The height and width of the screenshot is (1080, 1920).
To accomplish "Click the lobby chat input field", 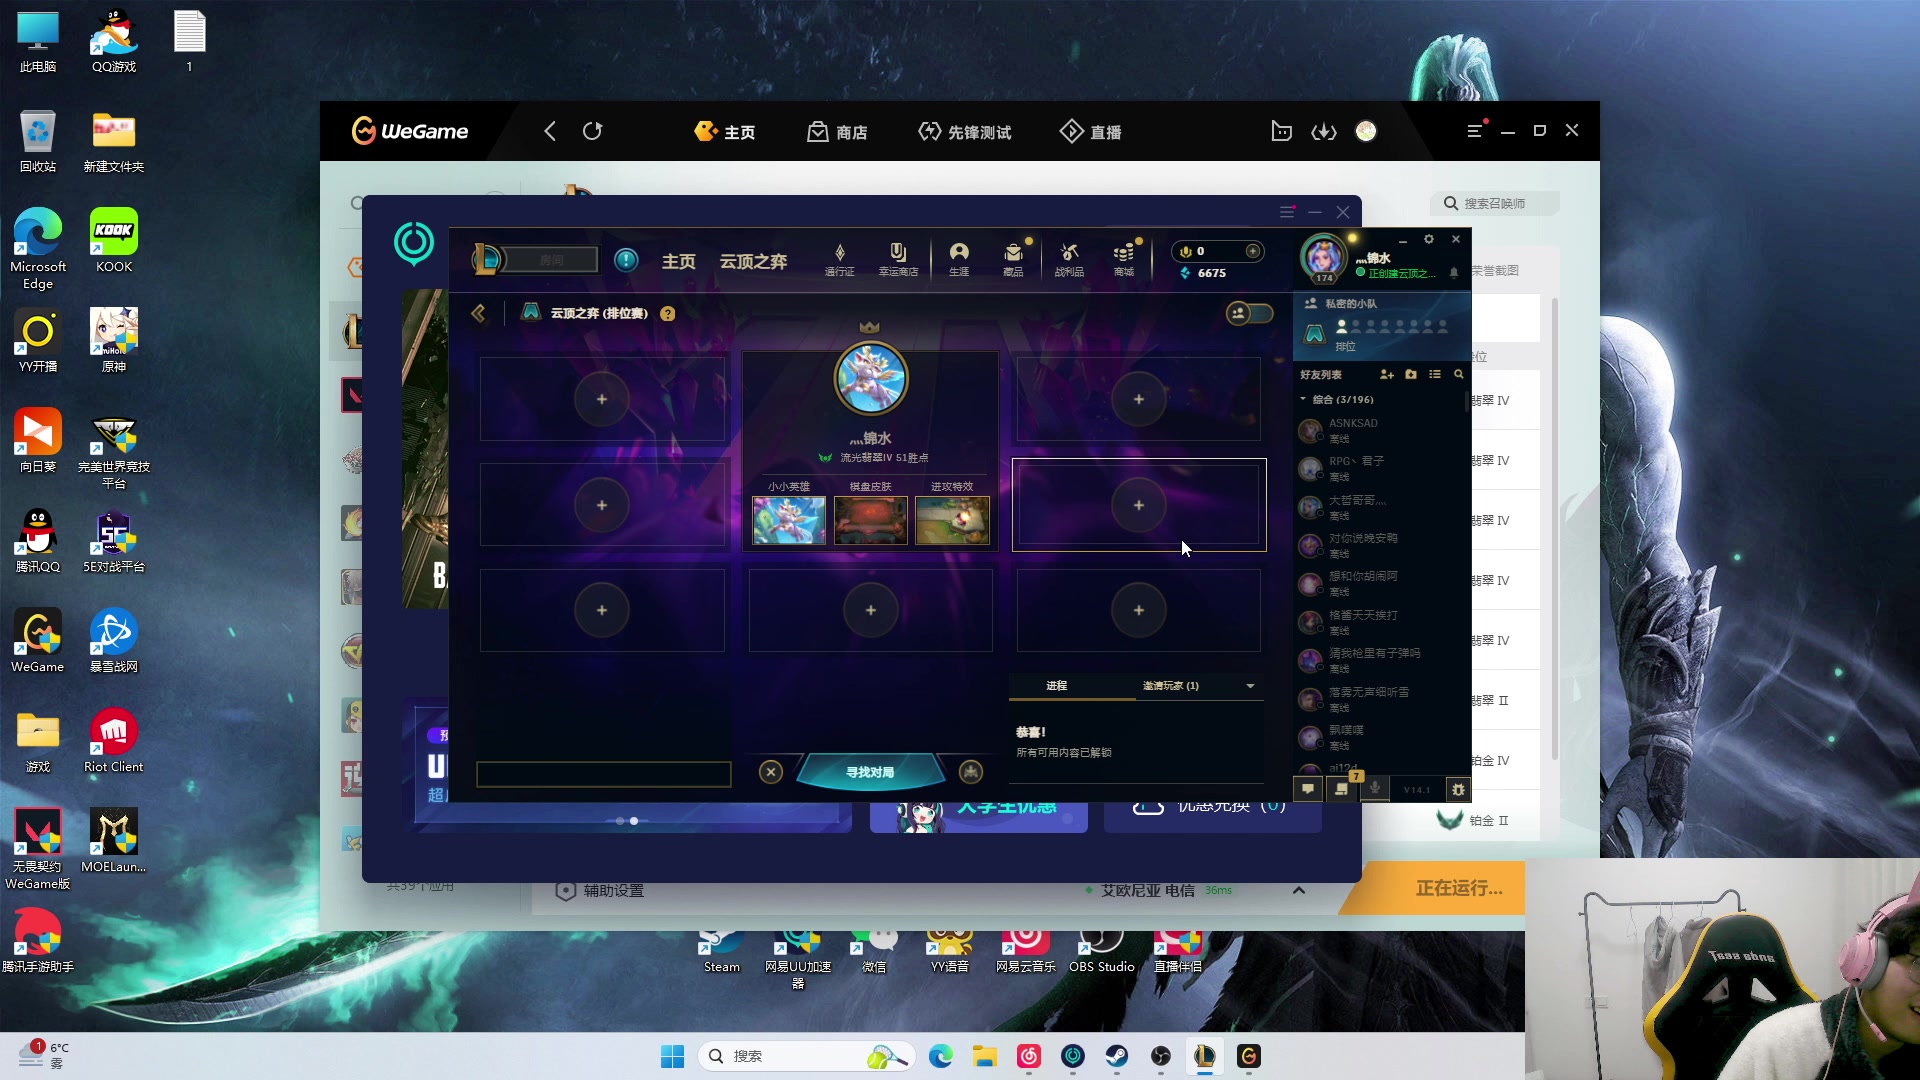I will [x=603, y=774].
